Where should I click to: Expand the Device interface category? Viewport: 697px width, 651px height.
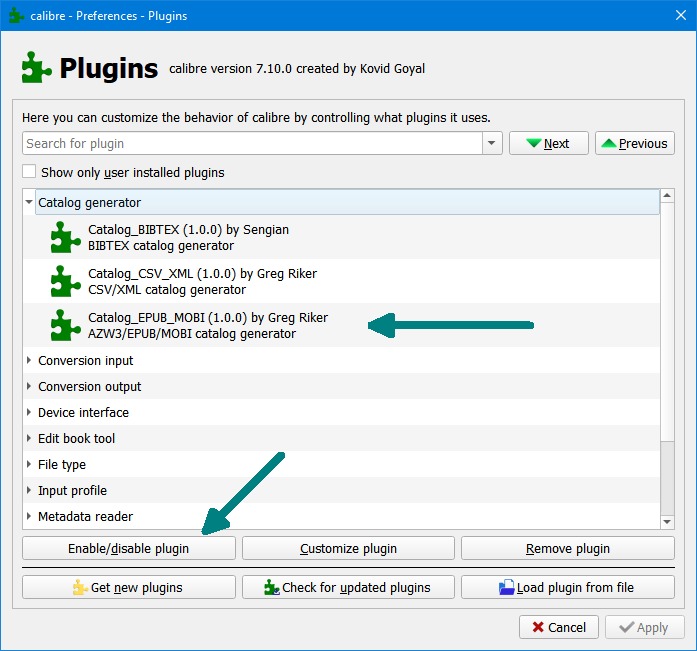[x=29, y=412]
